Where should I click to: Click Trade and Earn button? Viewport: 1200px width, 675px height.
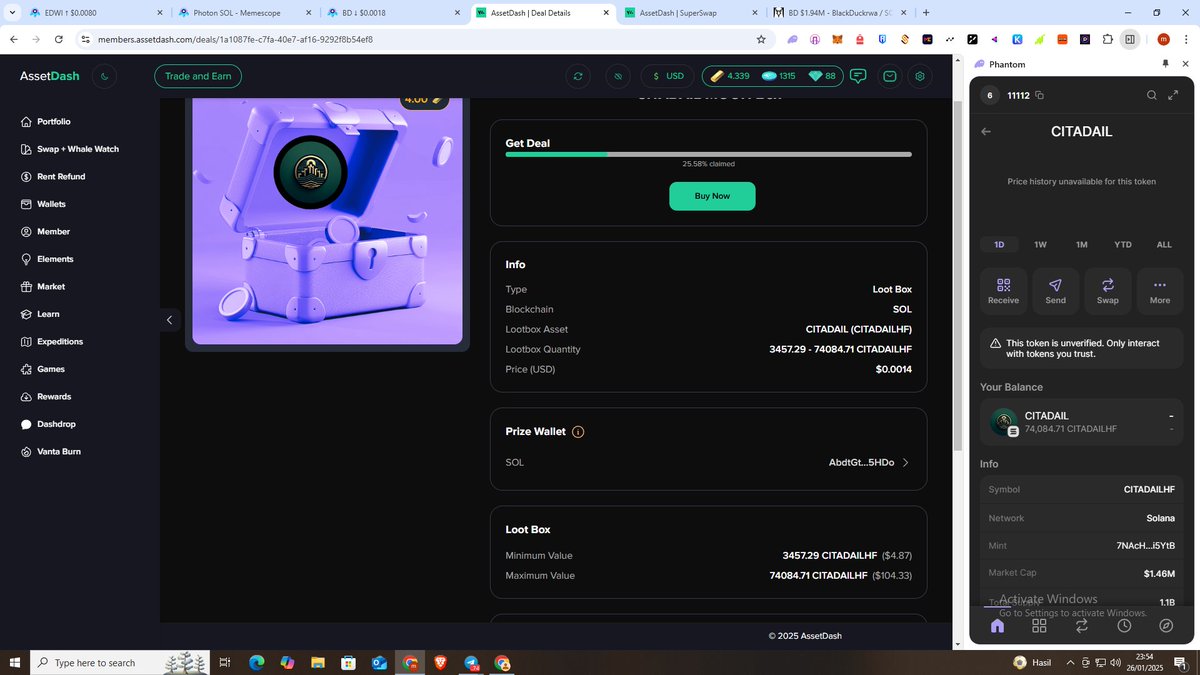tap(198, 76)
